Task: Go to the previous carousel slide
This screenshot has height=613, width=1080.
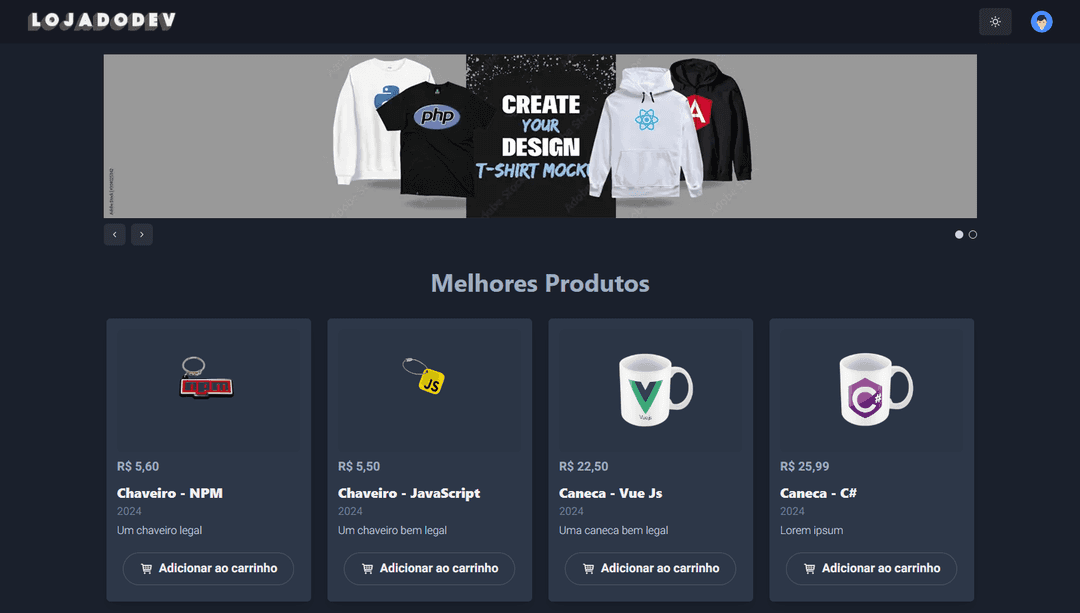Action: [114, 234]
